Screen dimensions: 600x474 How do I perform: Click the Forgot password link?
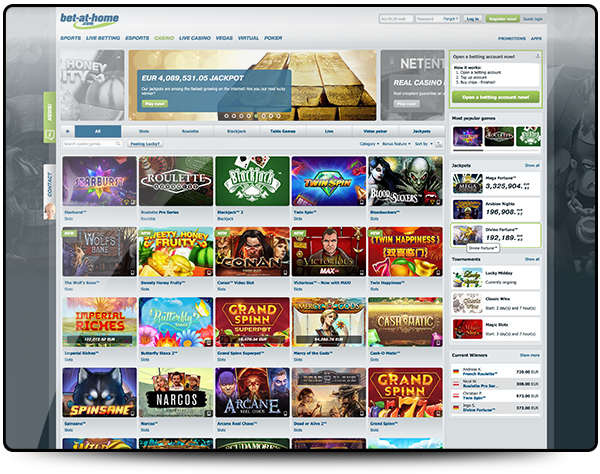click(x=450, y=19)
